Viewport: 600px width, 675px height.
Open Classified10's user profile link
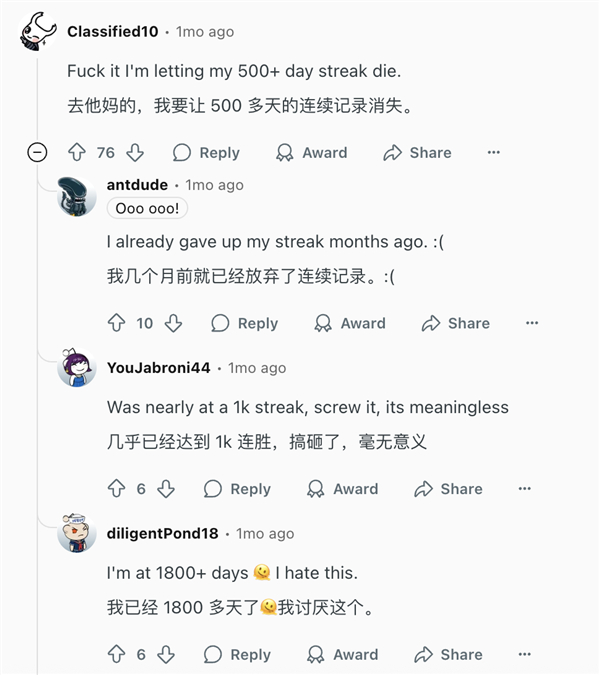[x=112, y=32]
